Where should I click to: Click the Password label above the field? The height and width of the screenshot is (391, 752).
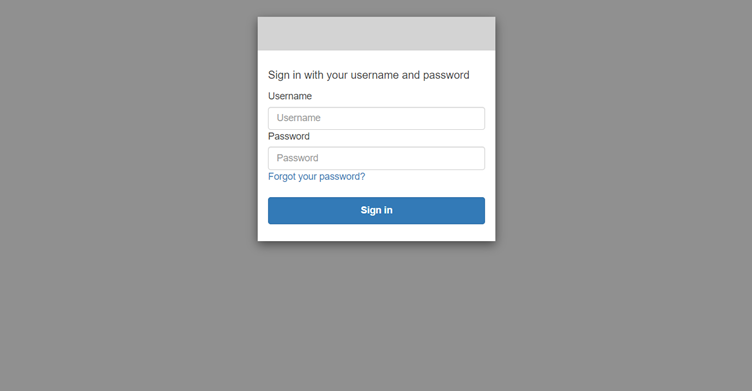click(x=289, y=136)
